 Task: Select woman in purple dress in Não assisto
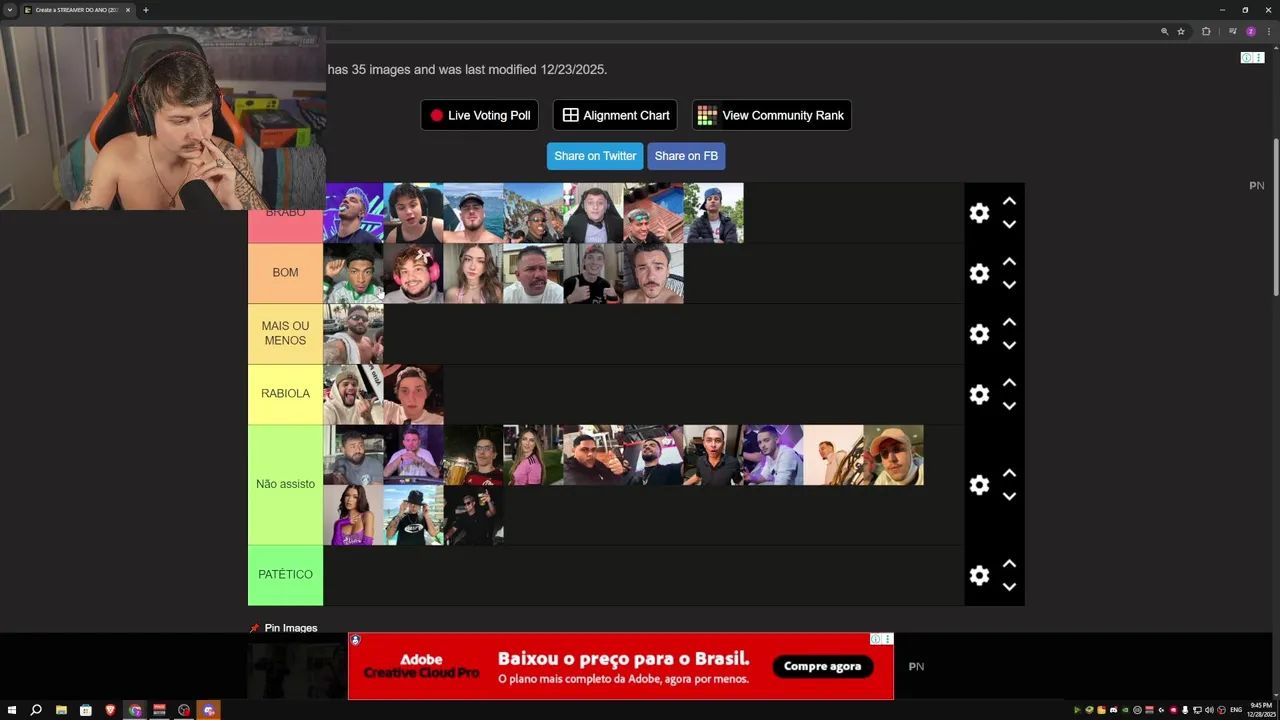click(353, 515)
